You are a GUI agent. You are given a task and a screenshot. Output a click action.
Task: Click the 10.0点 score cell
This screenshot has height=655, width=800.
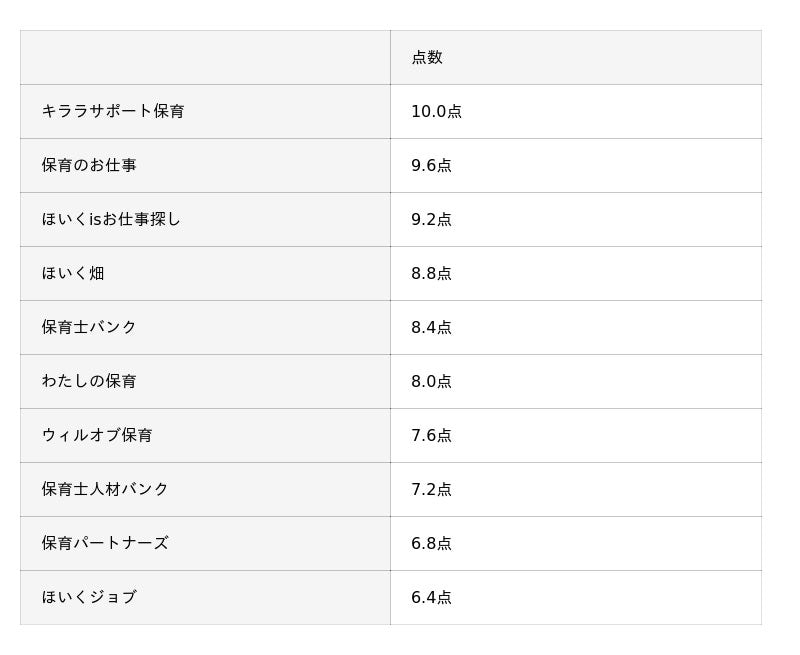[436, 112]
